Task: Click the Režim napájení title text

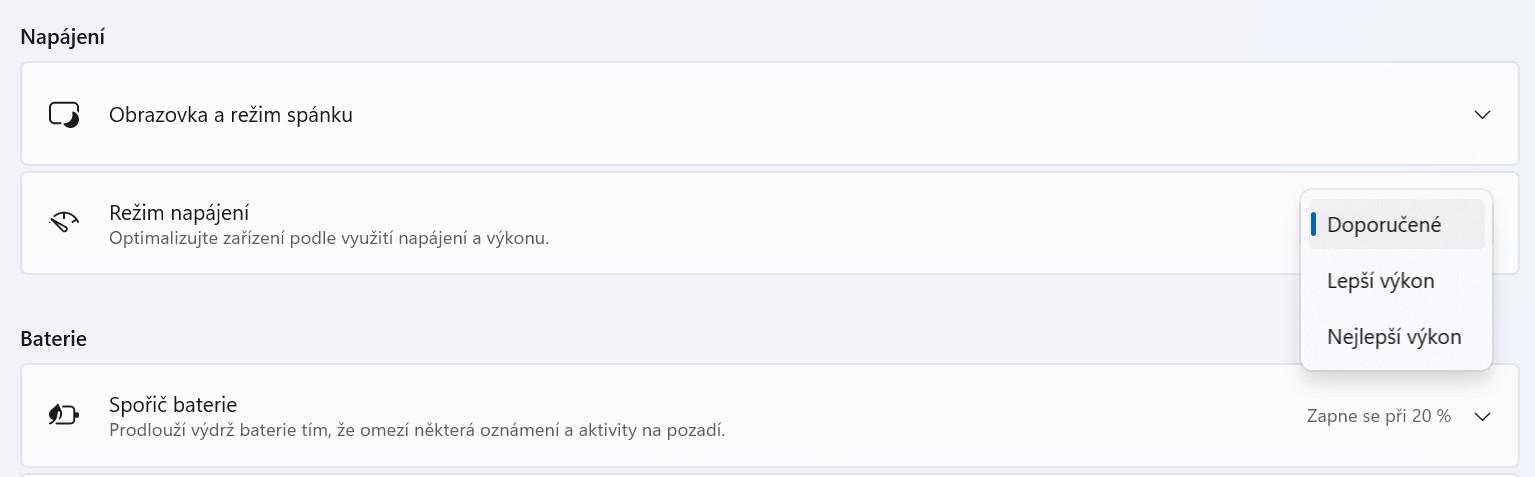Action: coord(179,212)
